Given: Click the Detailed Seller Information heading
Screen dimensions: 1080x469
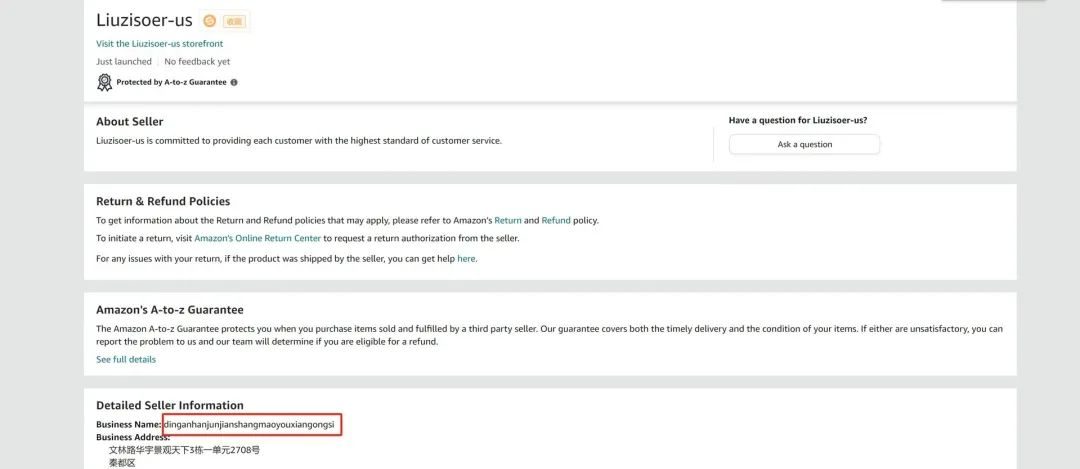Looking at the screenshot, I should pos(170,405).
